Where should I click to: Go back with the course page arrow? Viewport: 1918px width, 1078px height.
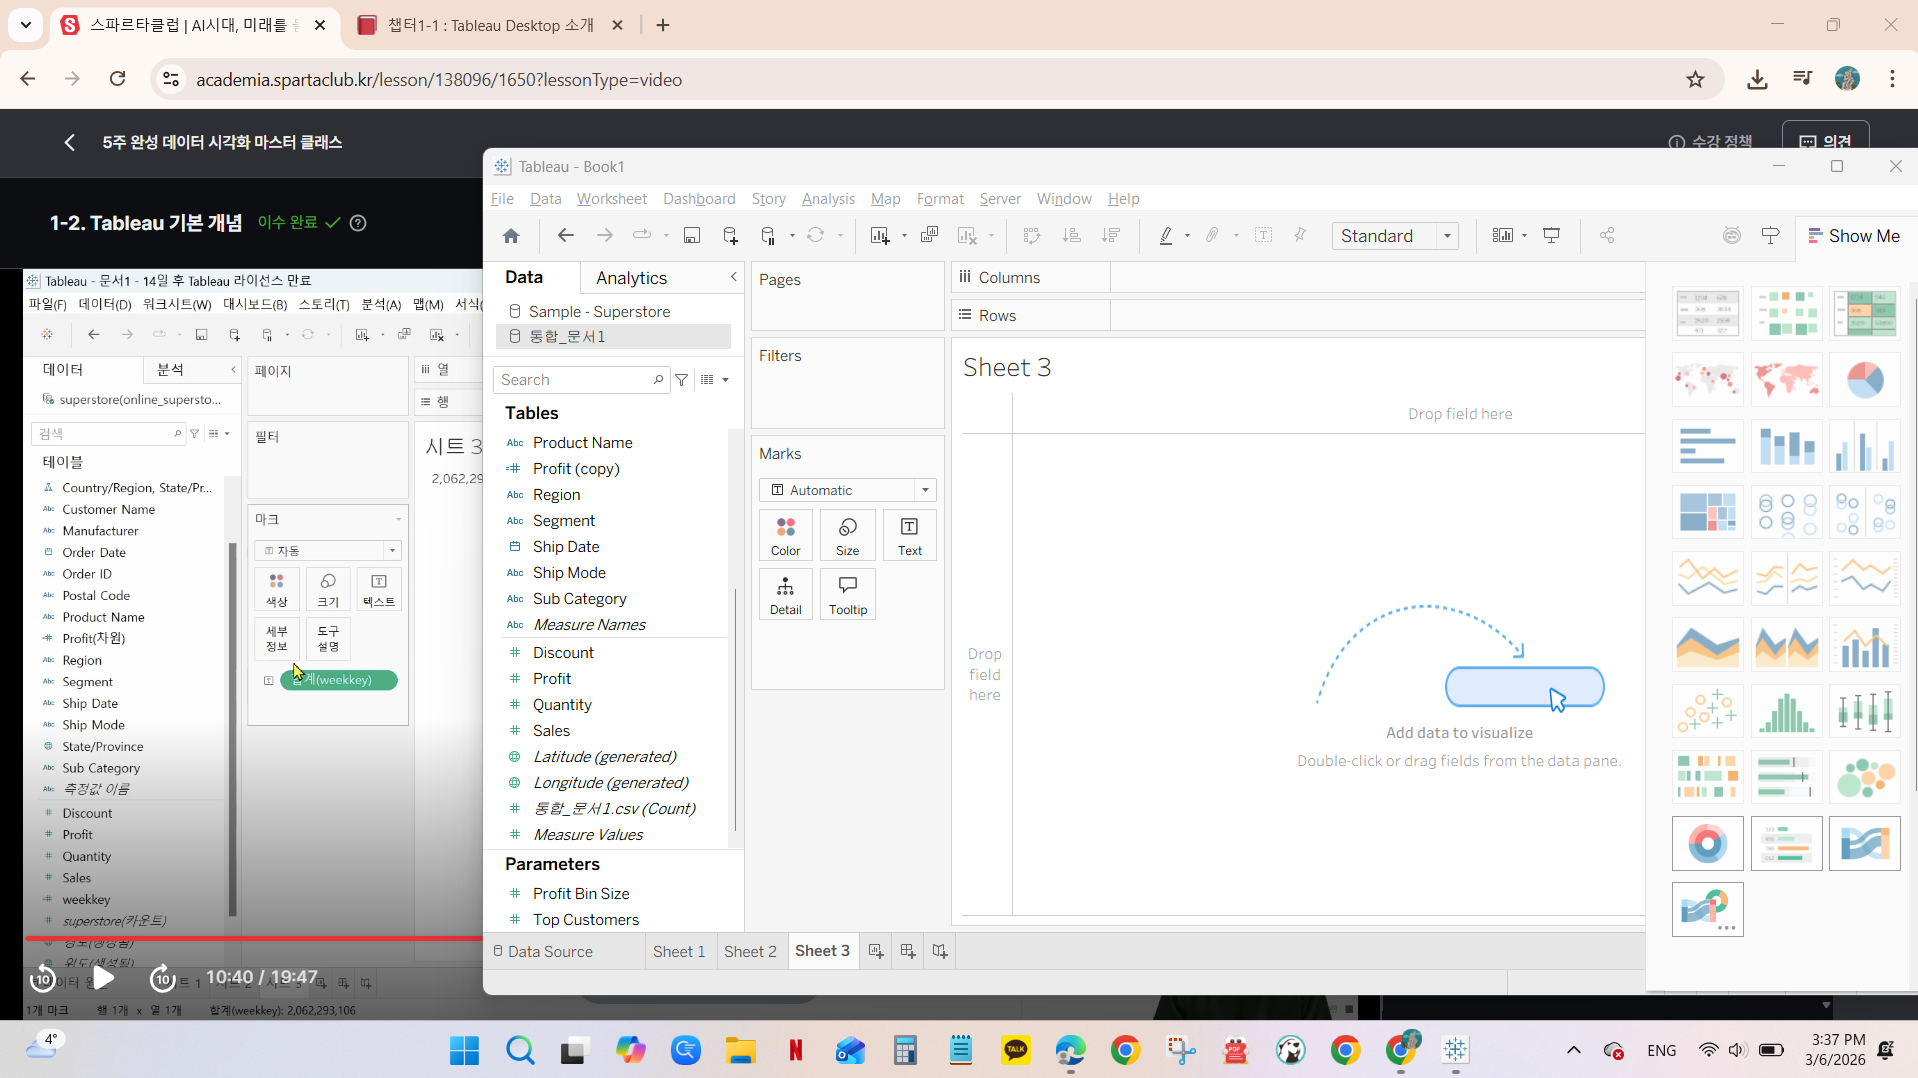tap(69, 143)
